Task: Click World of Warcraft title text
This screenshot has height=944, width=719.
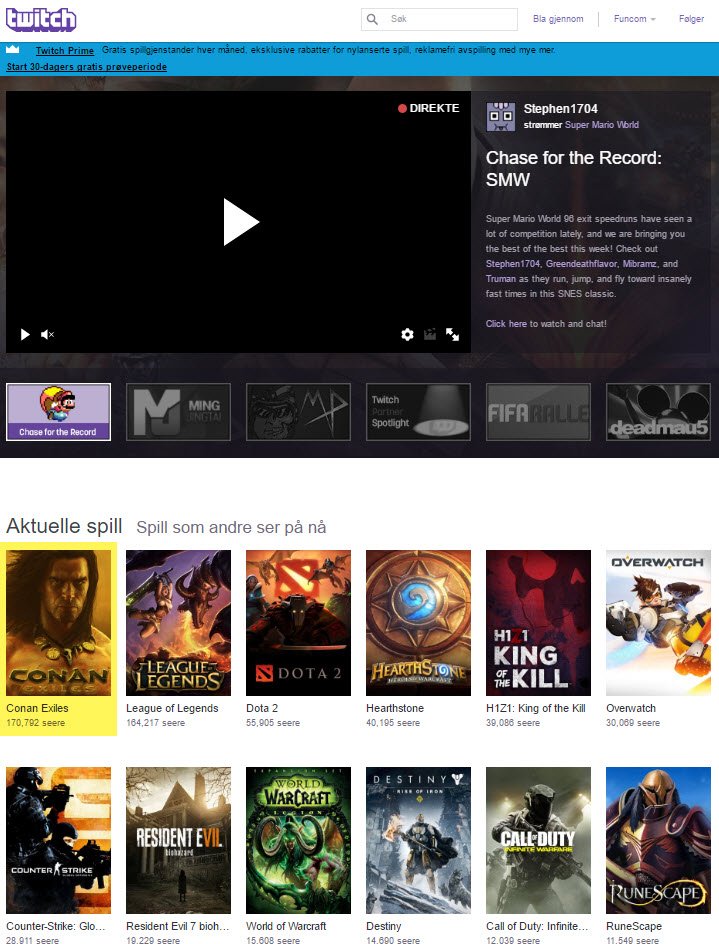Action: [286, 926]
